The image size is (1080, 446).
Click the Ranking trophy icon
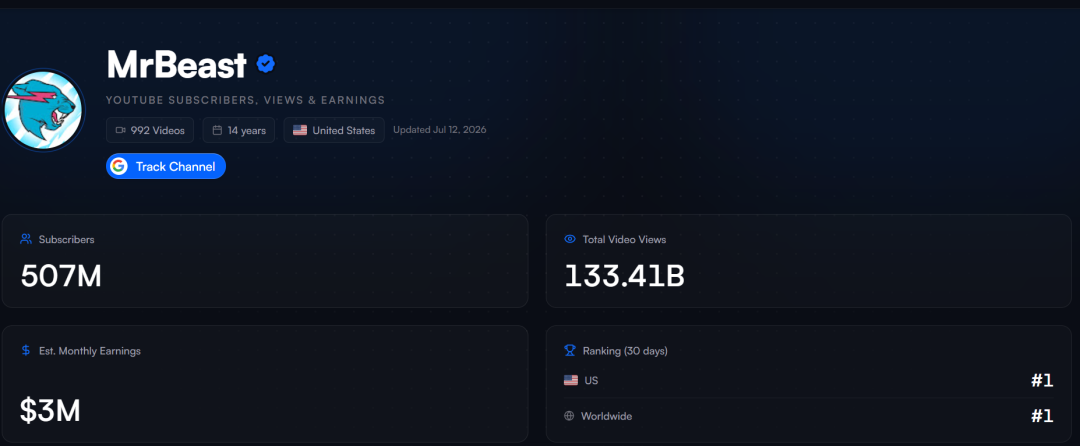pyautogui.click(x=570, y=350)
